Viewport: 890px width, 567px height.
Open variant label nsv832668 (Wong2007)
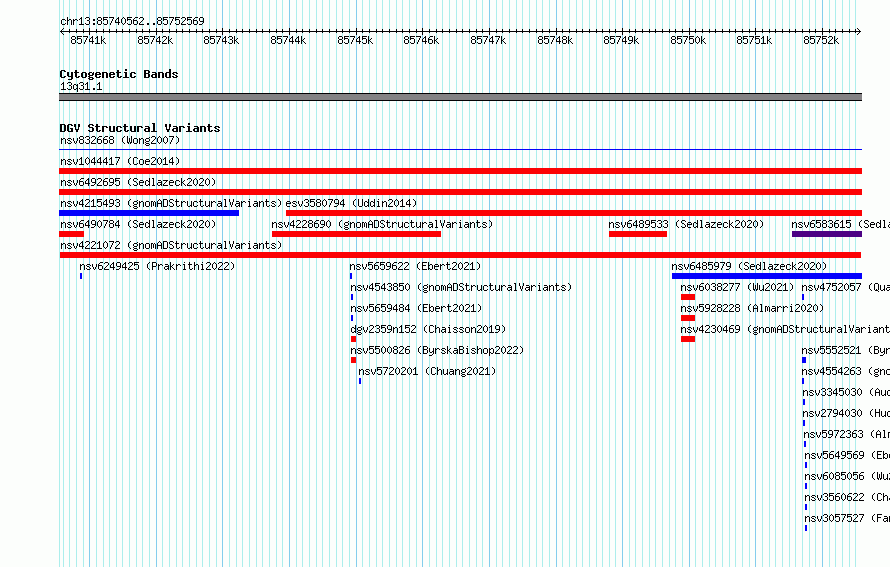(120, 140)
